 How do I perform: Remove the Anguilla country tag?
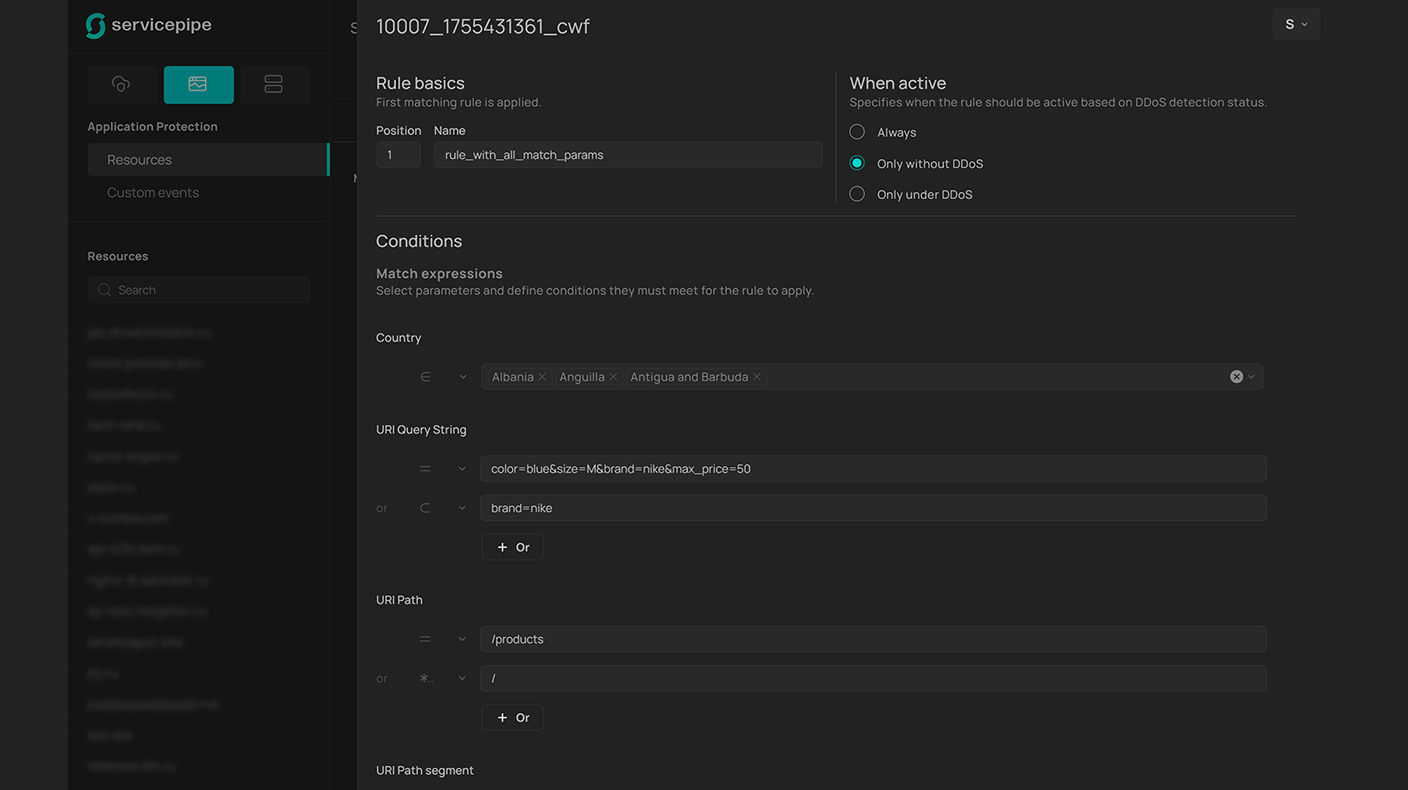point(613,377)
